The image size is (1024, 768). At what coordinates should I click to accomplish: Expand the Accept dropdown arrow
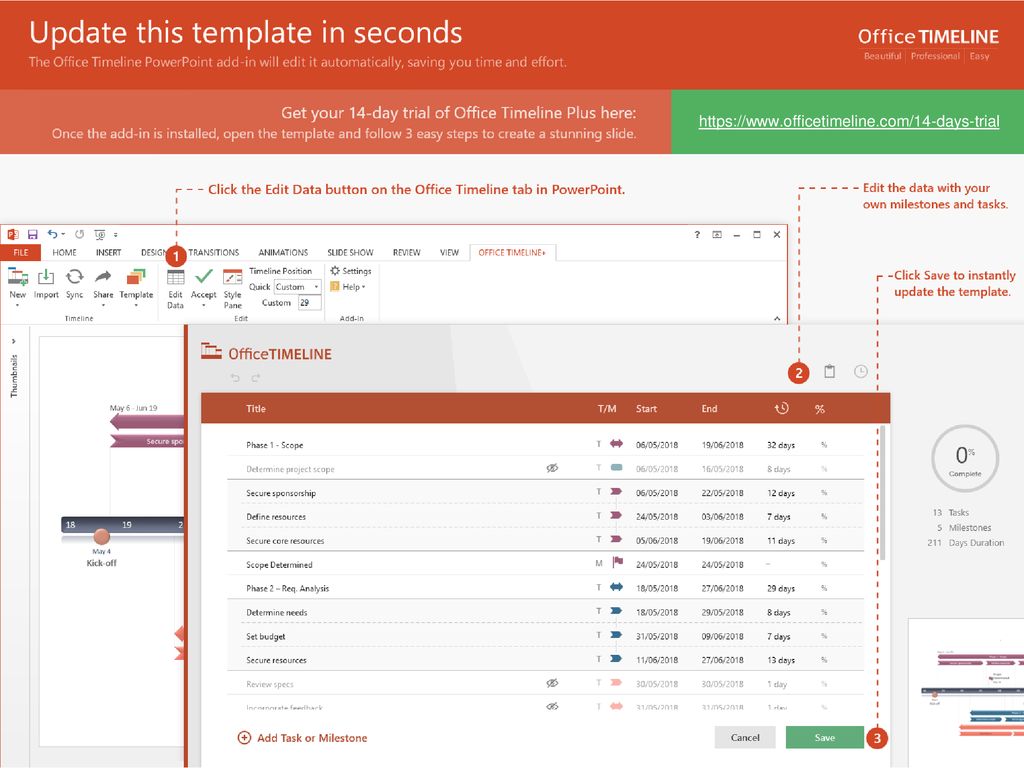point(204,305)
